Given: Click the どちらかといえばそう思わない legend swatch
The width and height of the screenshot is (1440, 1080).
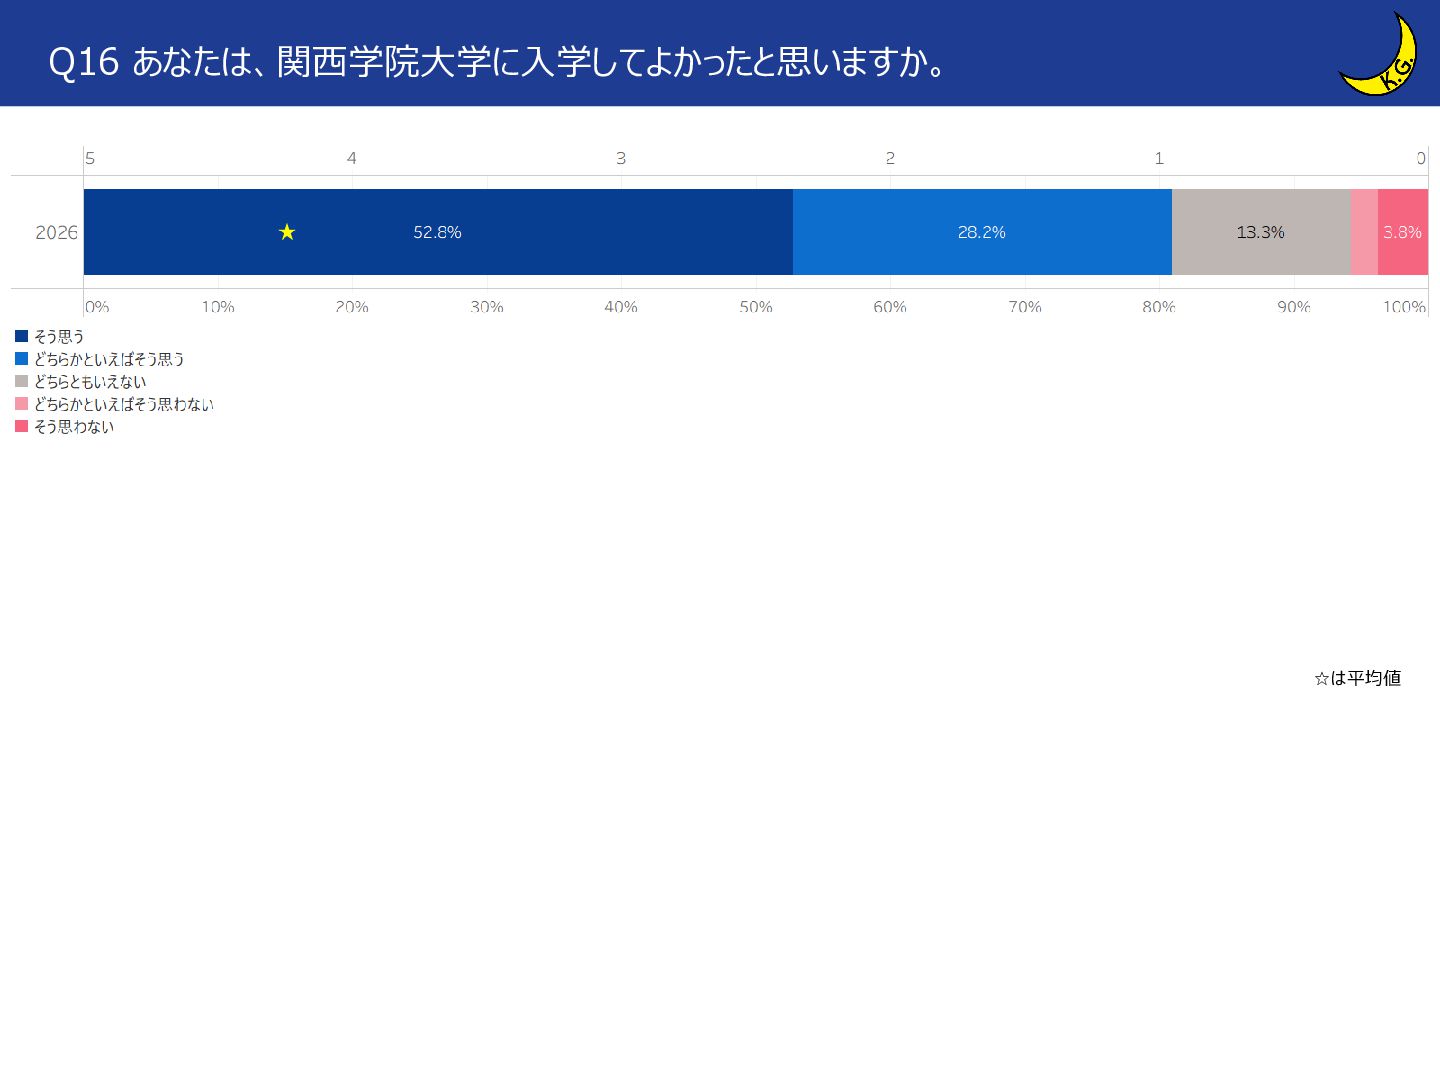Looking at the screenshot, I should (x=22, y=403).
